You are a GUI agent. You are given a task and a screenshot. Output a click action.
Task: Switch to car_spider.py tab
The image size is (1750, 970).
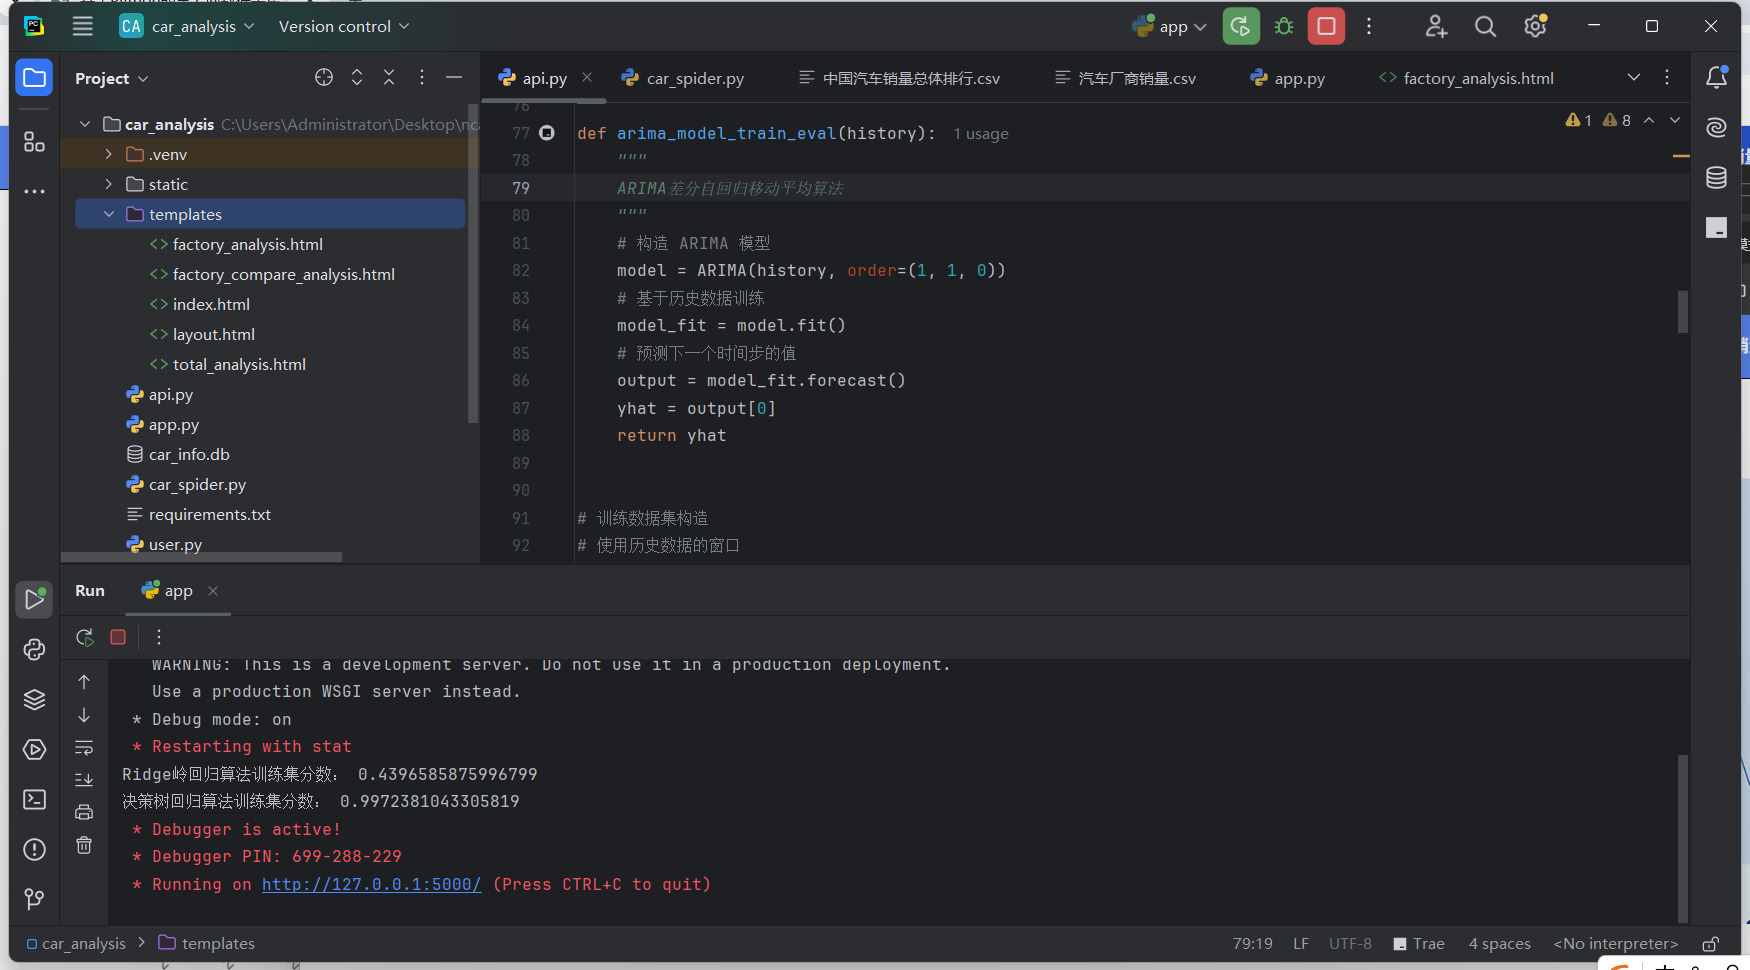click(683, 78)
